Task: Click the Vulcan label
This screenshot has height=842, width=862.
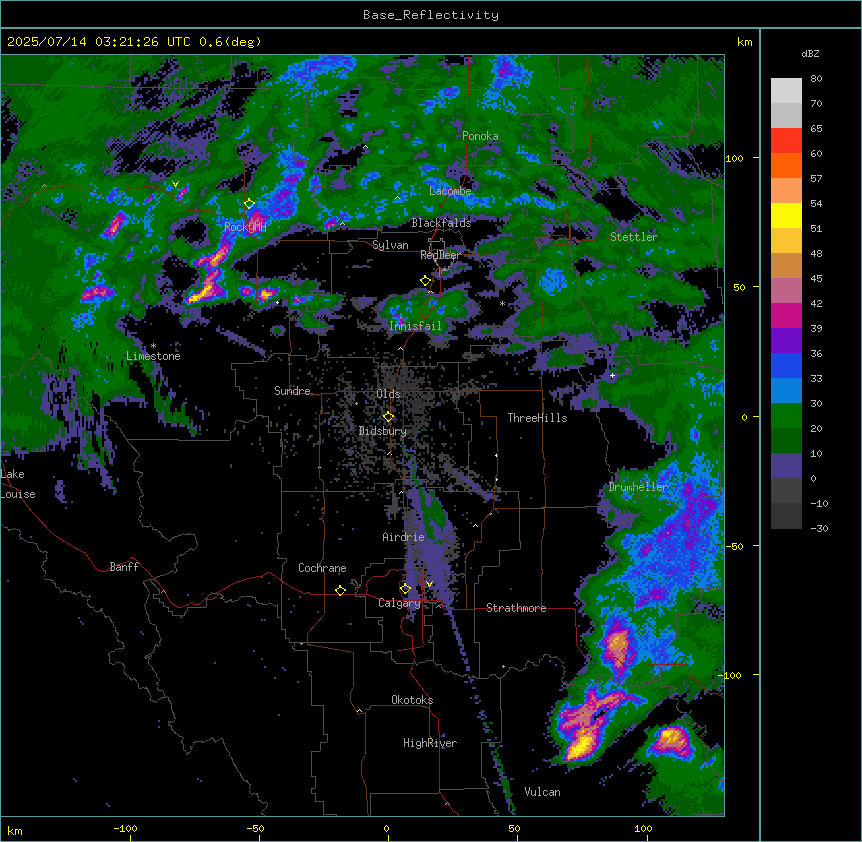Action: tap(543, 792)
